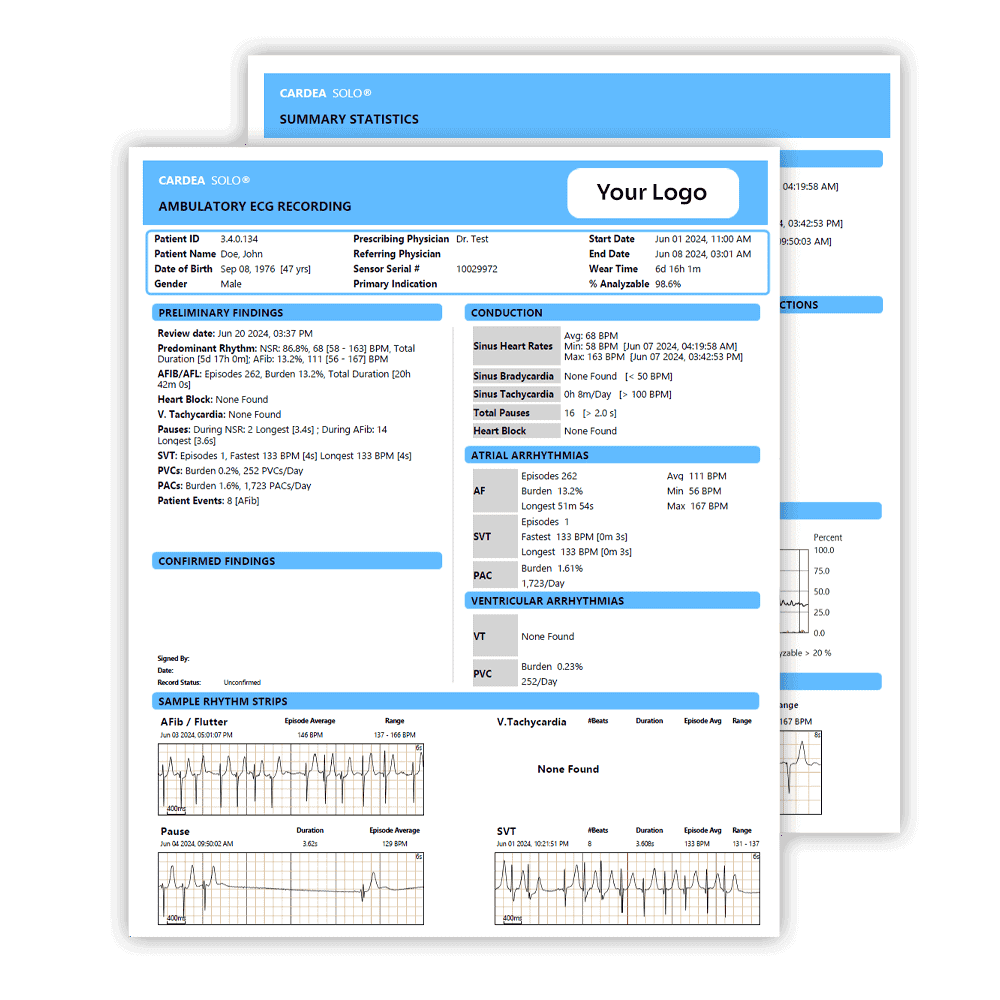This screenshot has height=1000, width=1000.
Task: Click the SAMPLE RHYTHM STRIPS header
Action: (x=455, y=702)
